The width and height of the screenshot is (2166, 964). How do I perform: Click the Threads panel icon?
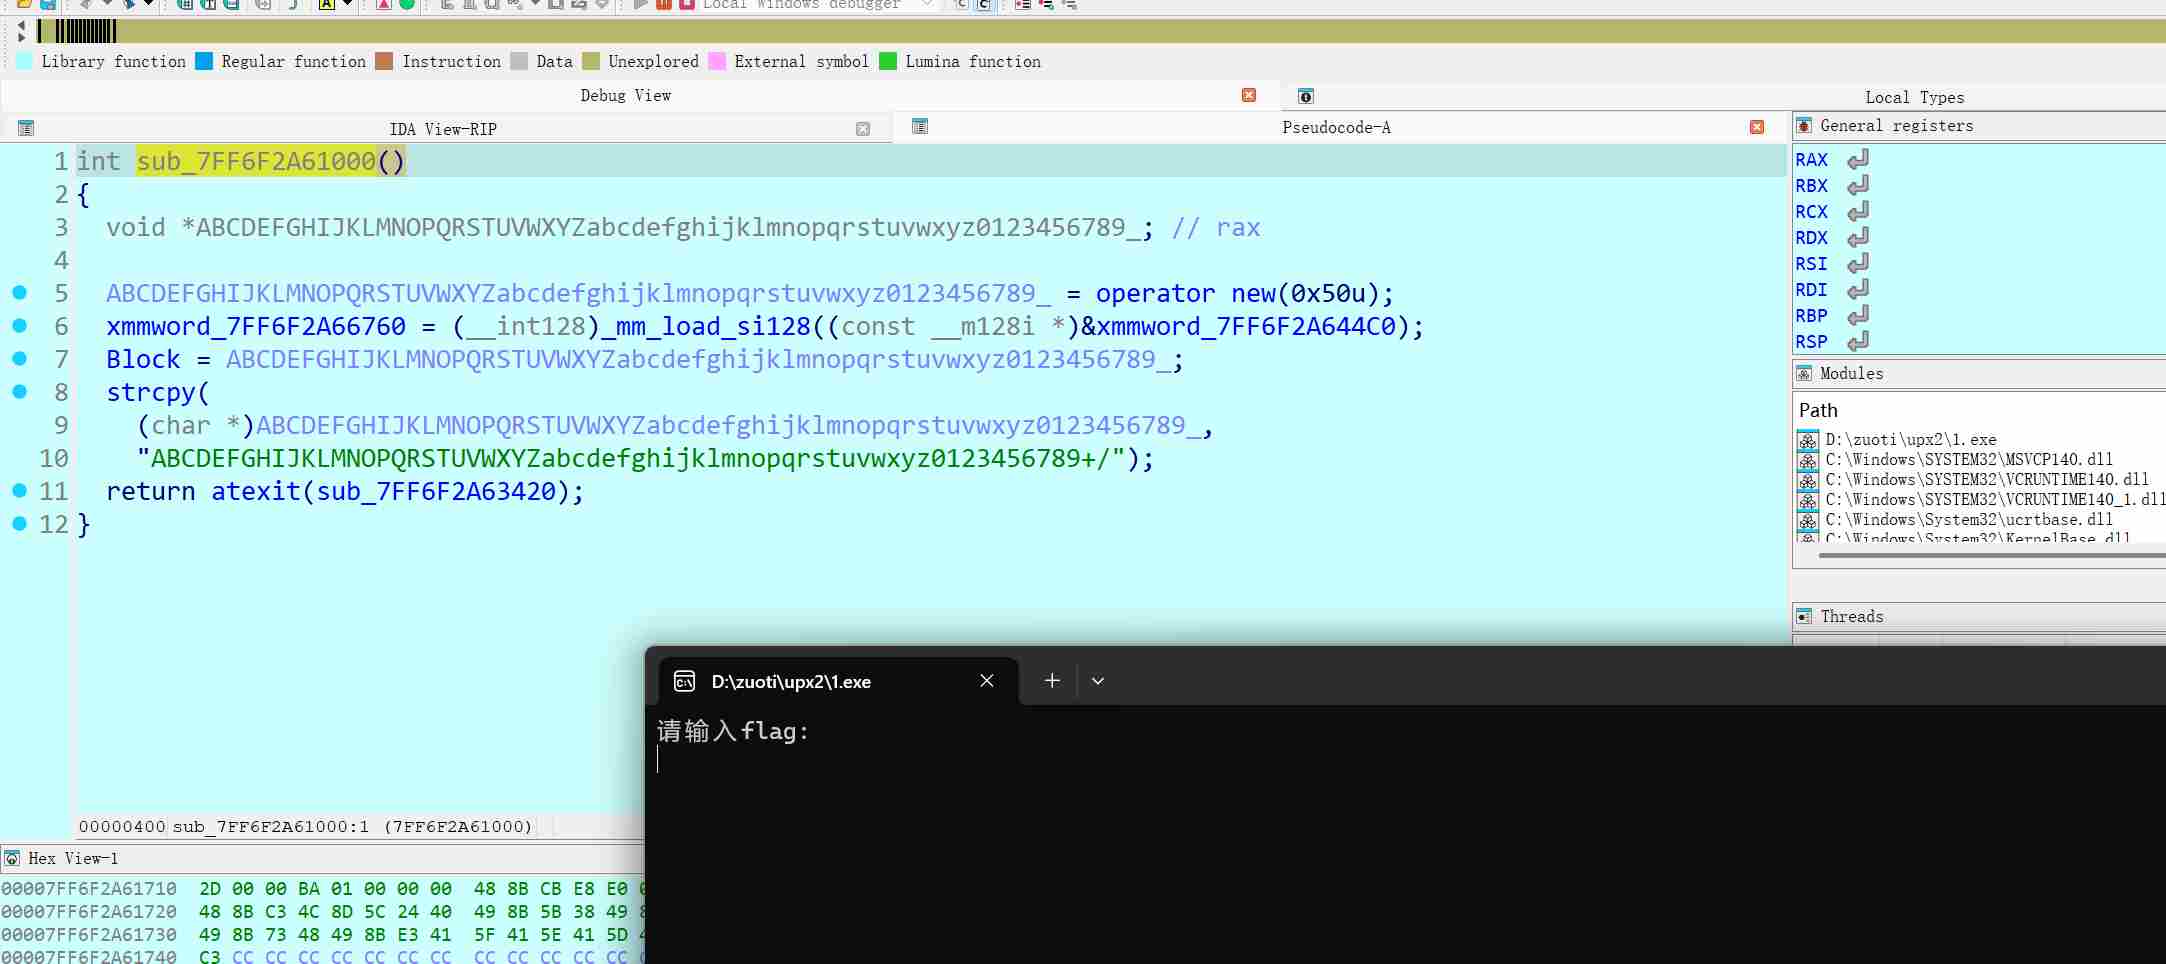pos(1804,617)
